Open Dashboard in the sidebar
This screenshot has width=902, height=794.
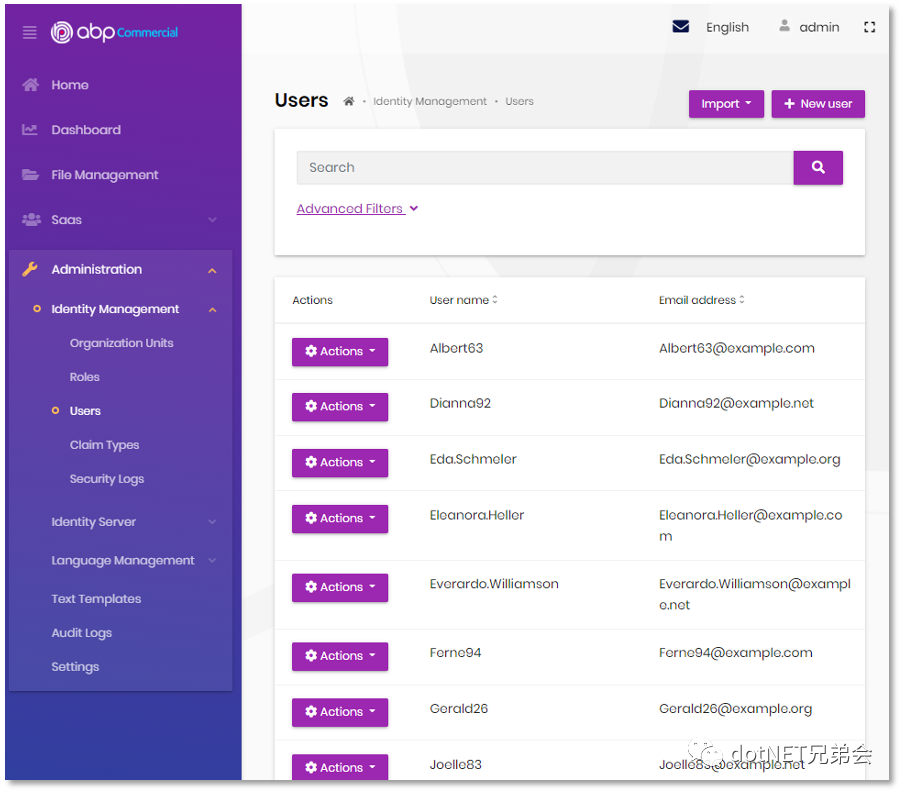click(86, 130)
